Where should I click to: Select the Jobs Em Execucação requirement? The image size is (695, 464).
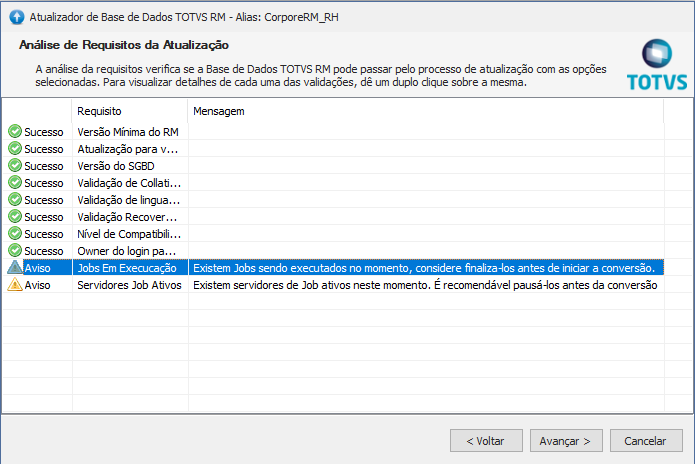[127, 268]
